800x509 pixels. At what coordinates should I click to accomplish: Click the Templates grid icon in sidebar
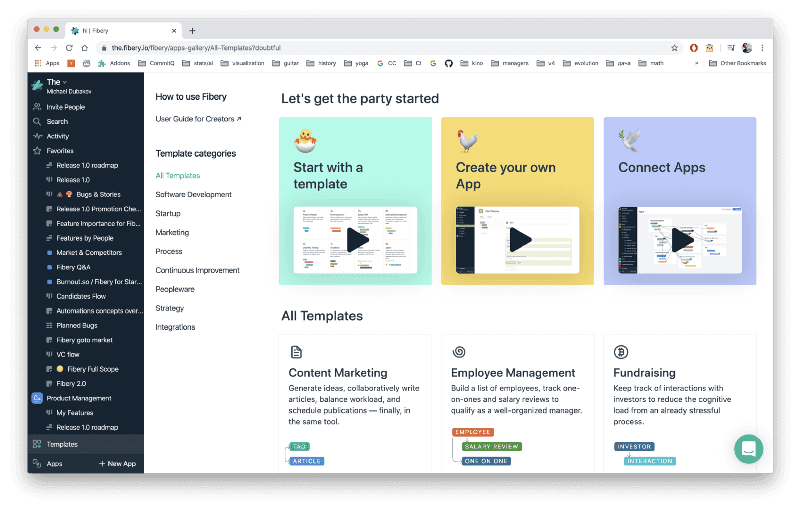click(x=37, y=444)
